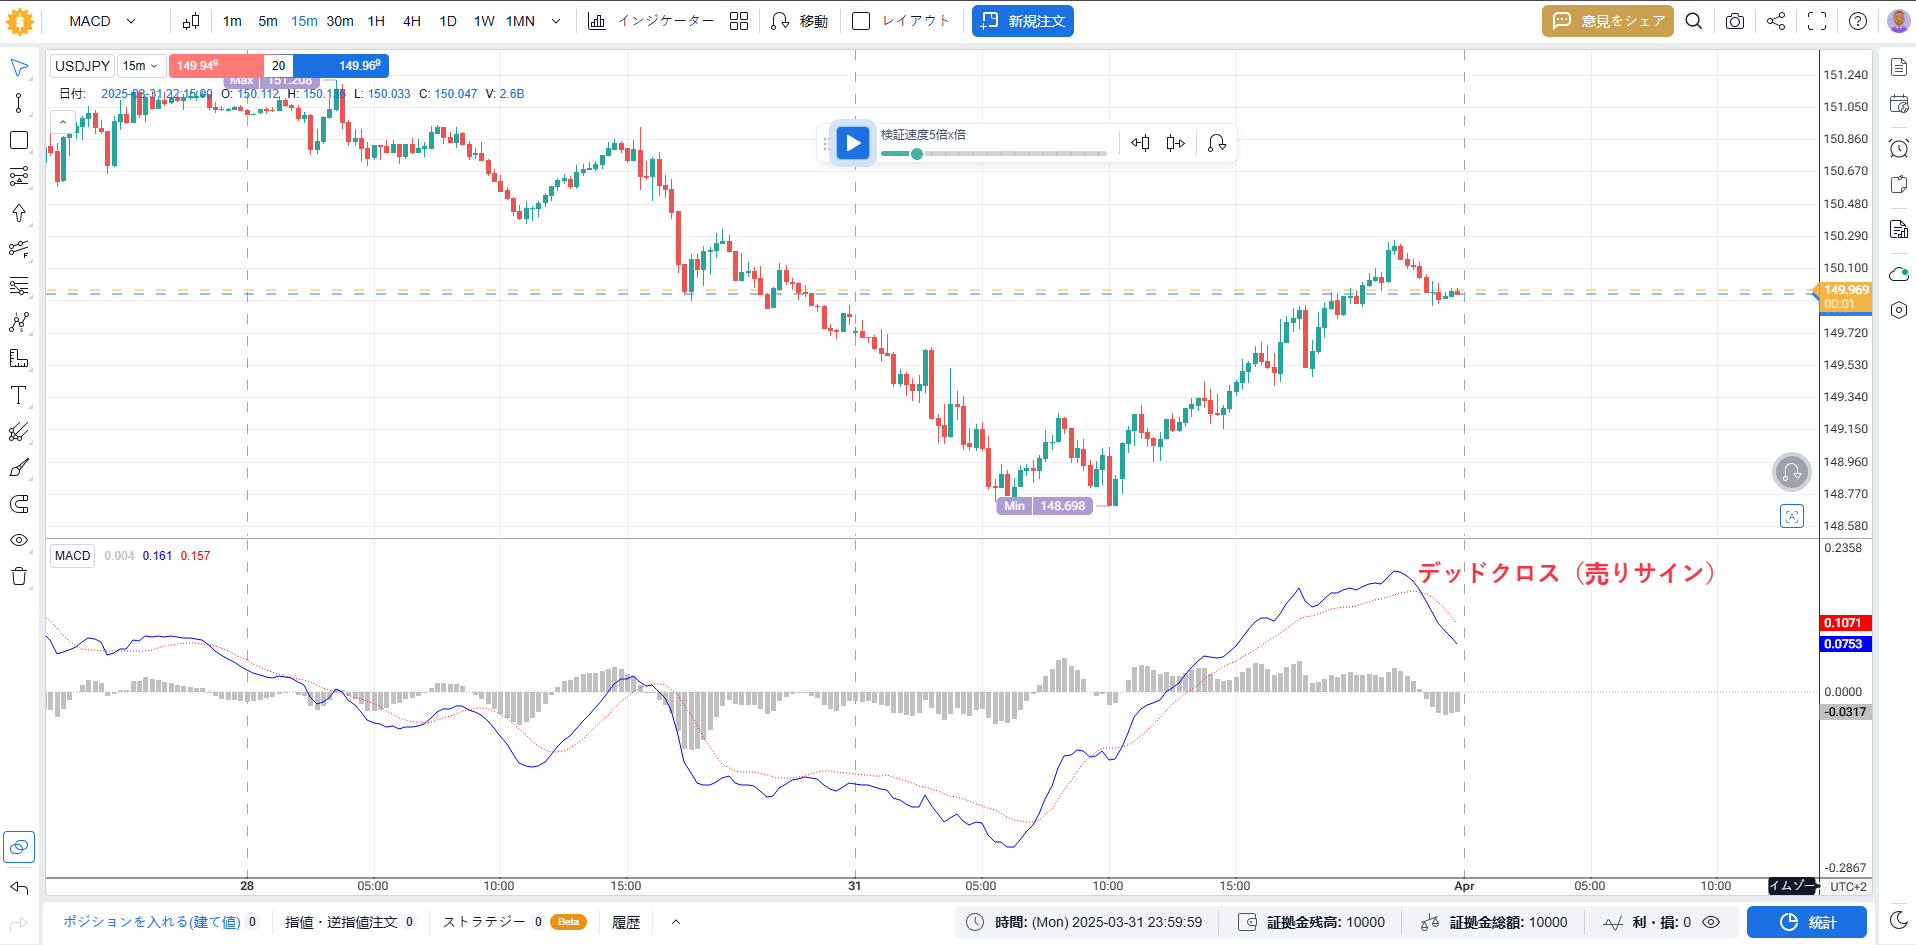
Task: Switch to the 履歴 tab
Action: click(x=626, y=922)
